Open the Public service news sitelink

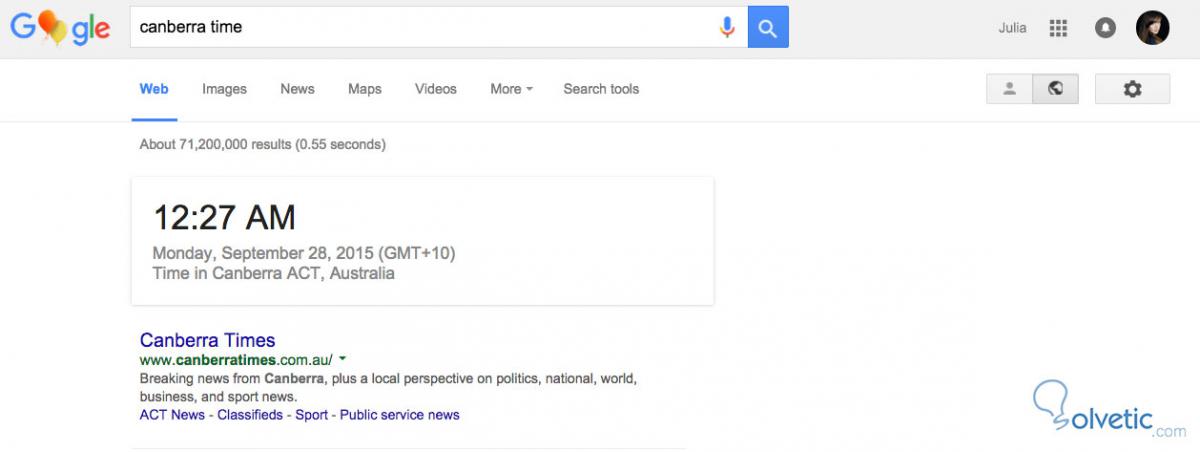coord(399,415)
